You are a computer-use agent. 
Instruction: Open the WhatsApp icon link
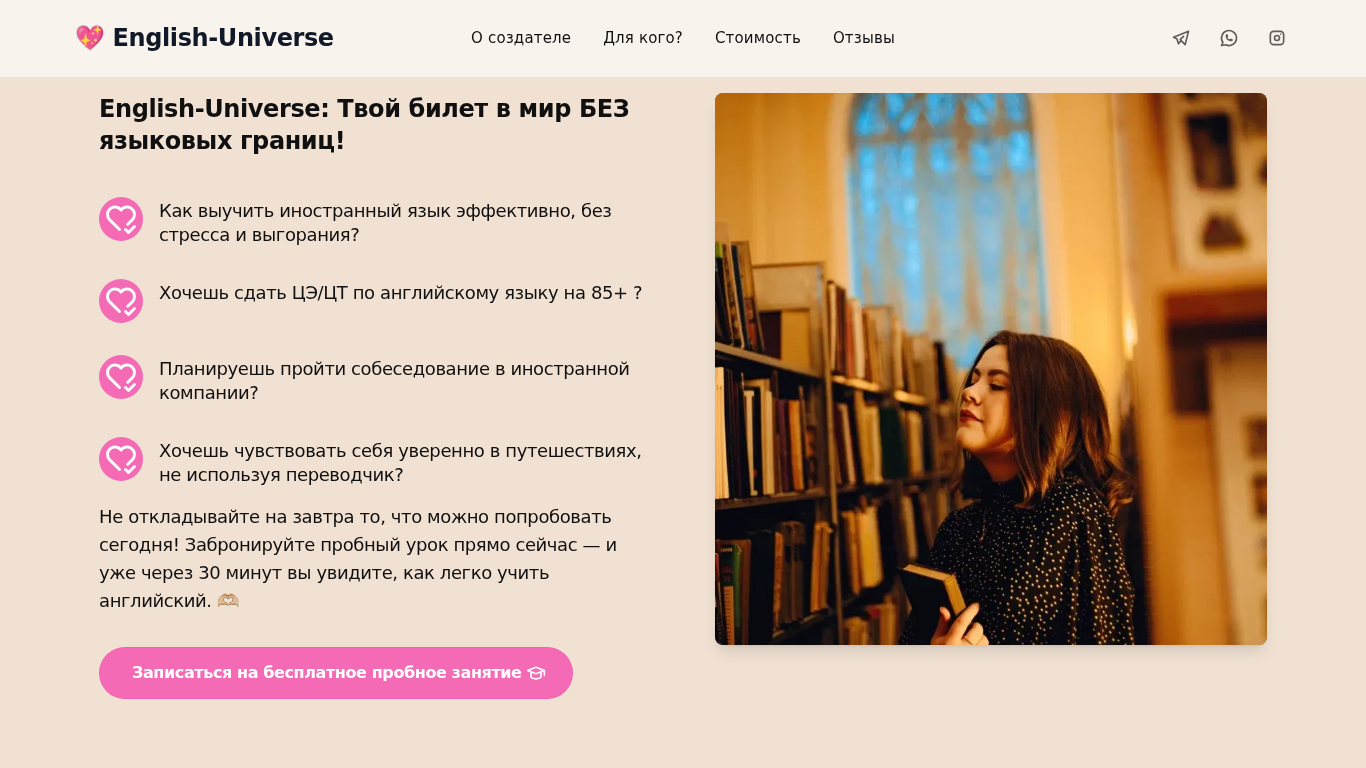pyautogui.click(x=1229, y=38)
